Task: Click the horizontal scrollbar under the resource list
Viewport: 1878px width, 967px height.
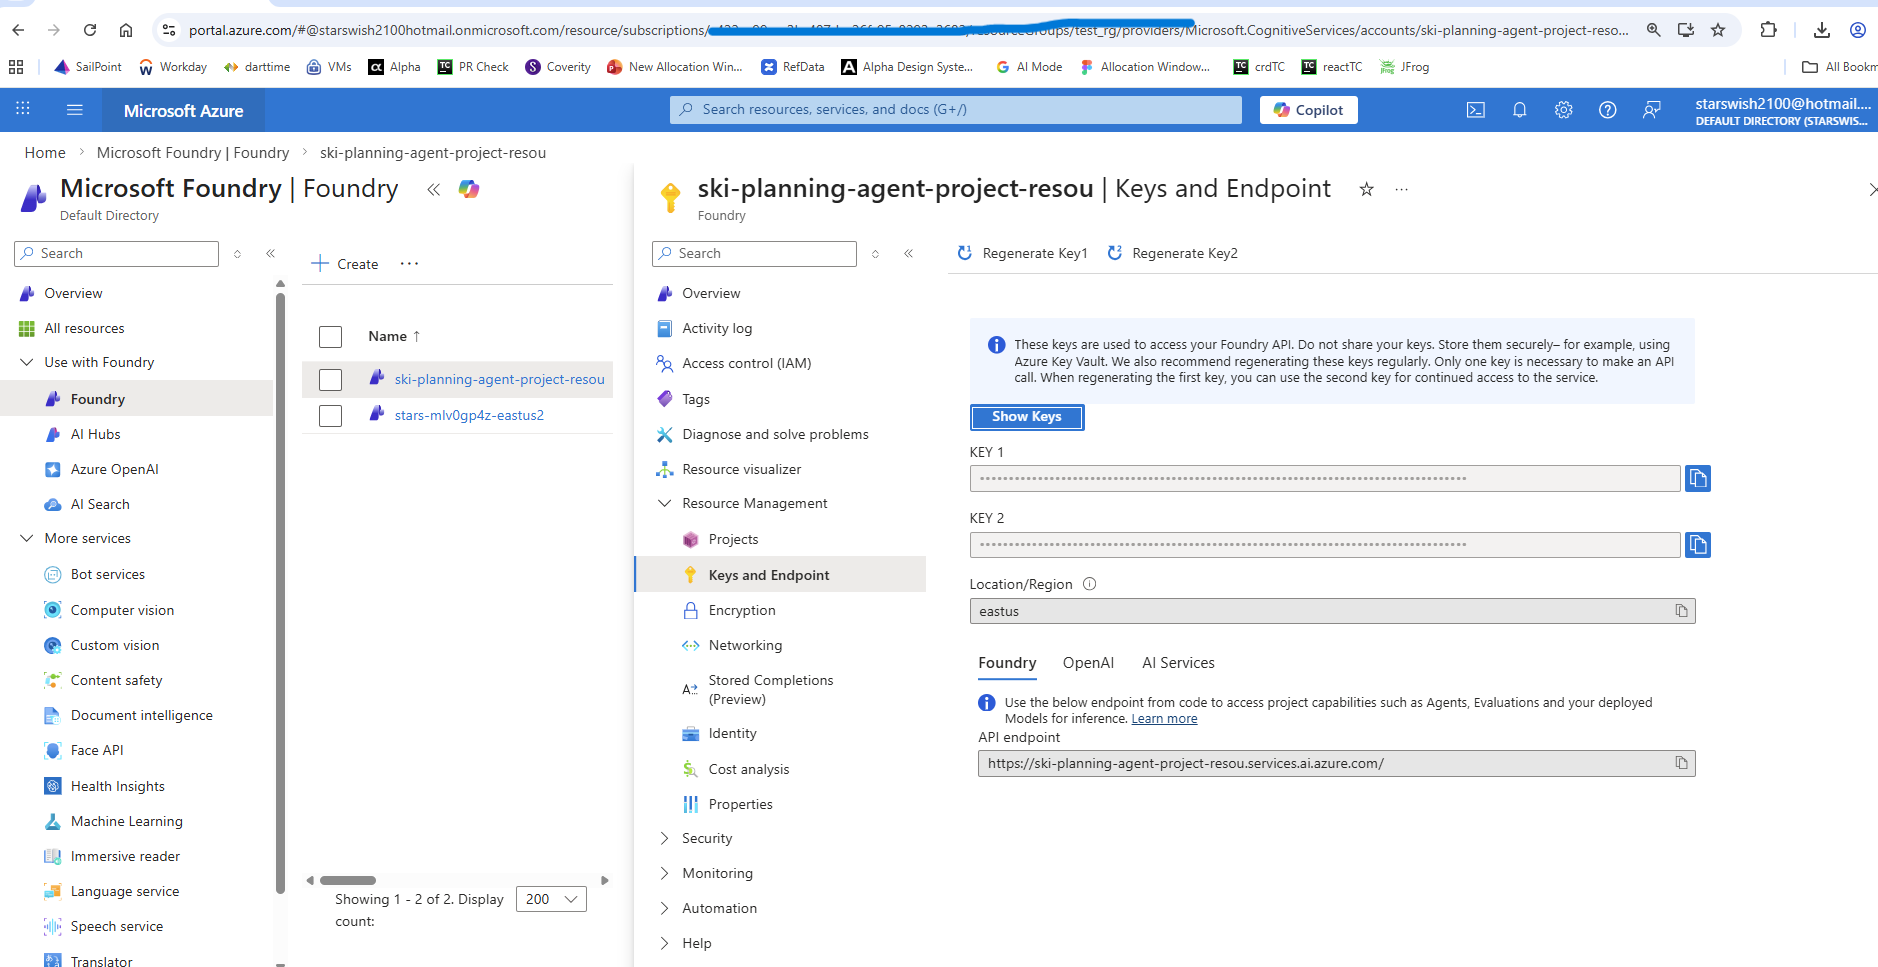Action: [x=348, y=881]
